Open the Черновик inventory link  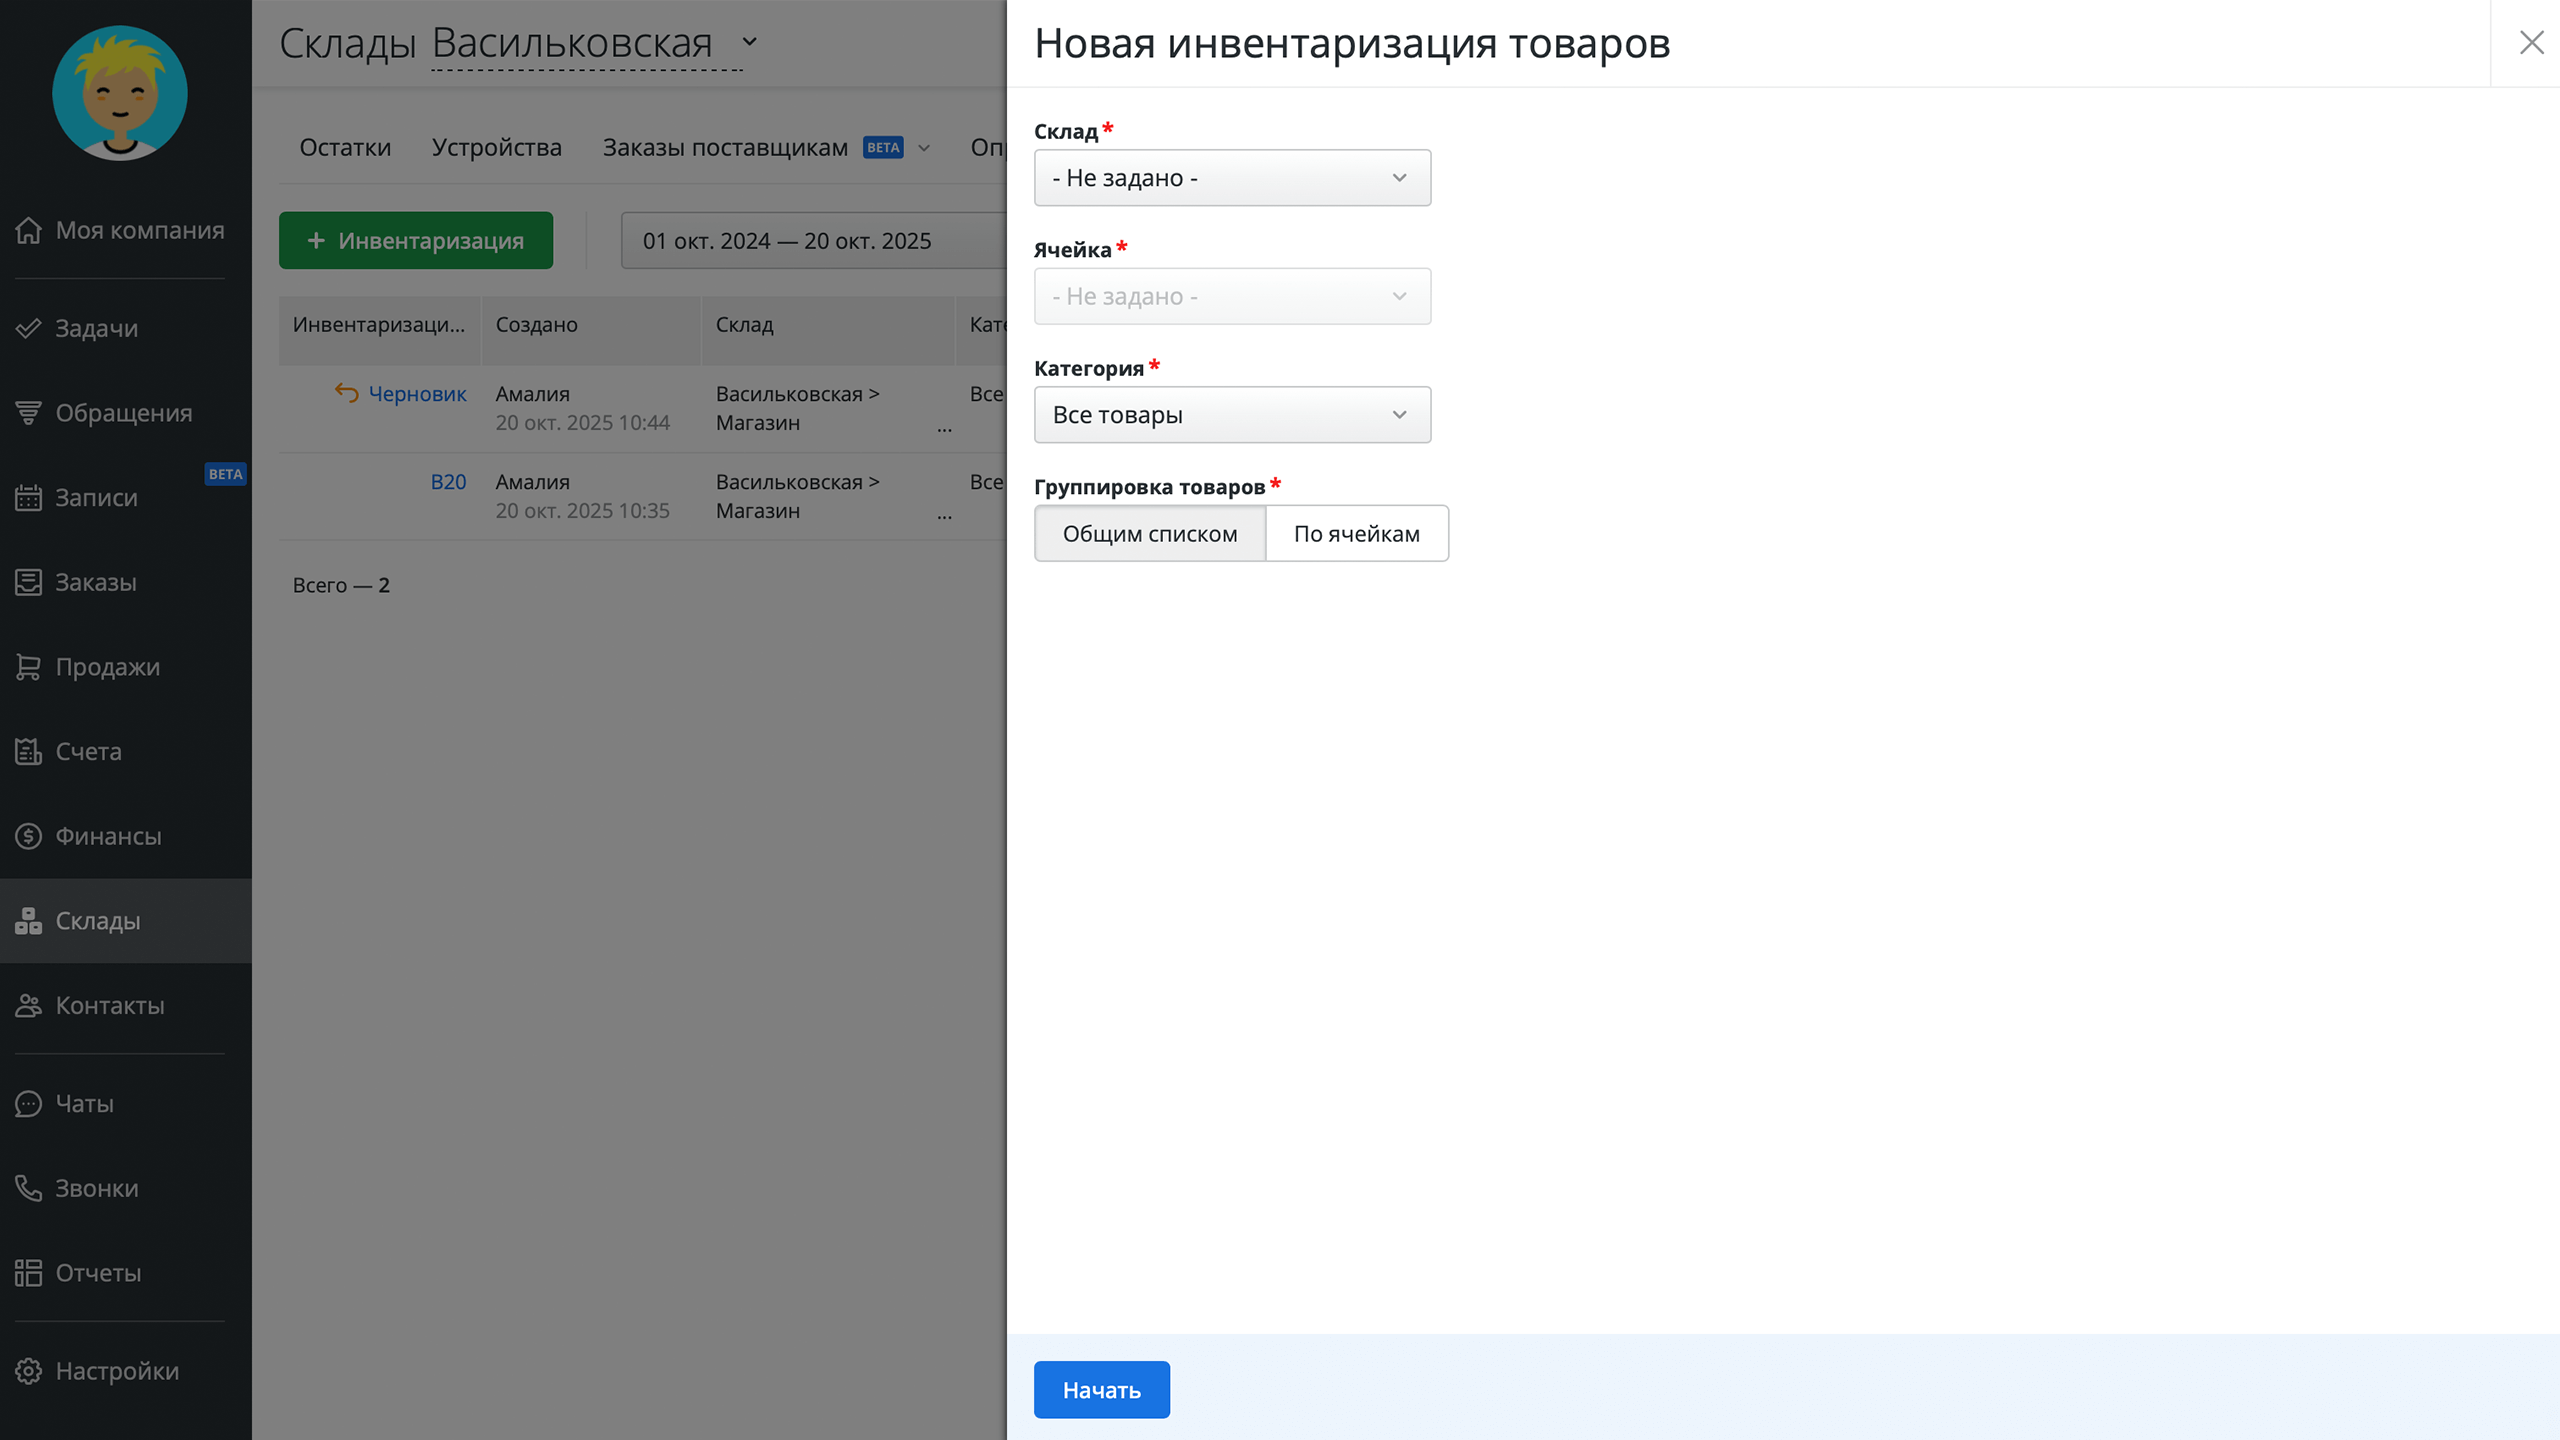click(x=417, y=394)
